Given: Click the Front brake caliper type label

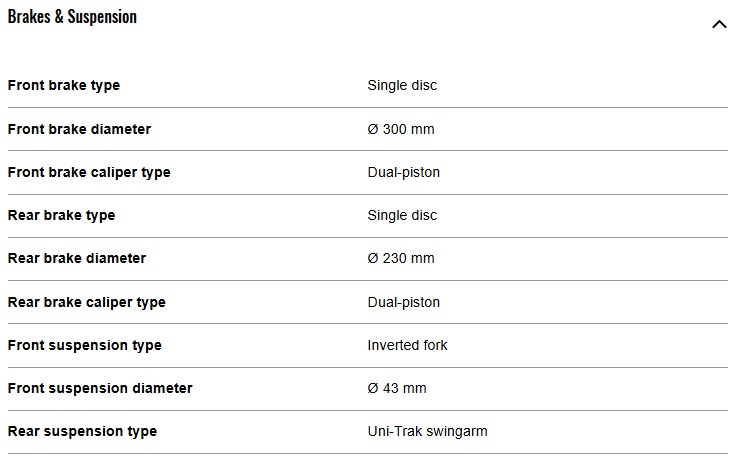Looking at the screenshot, I should pyautogui.click(x=89, y=172).
